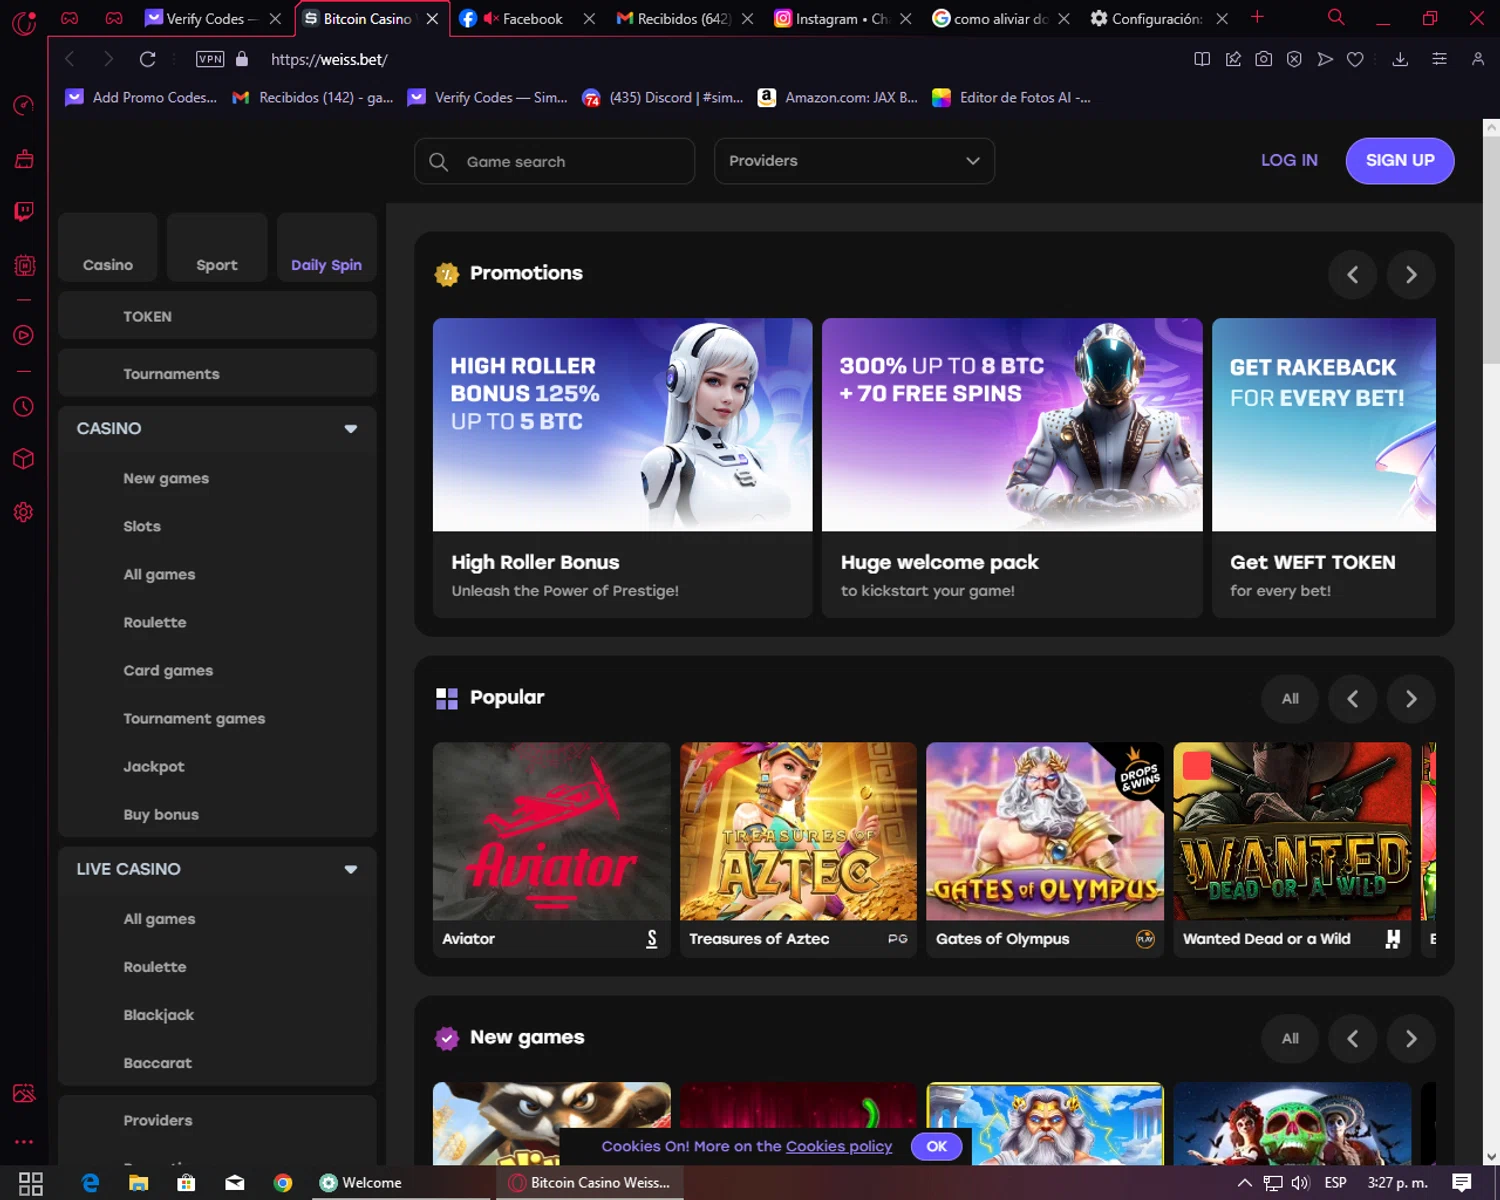The height and width of the screenshot is (1200, 1500).
Task: Reload the weiss.bet page
Action: (147, 59)
